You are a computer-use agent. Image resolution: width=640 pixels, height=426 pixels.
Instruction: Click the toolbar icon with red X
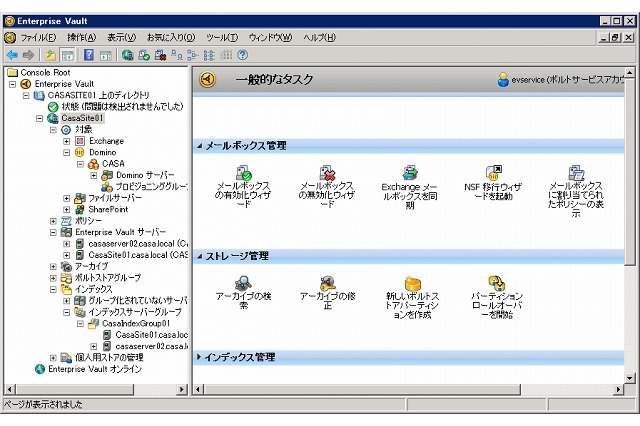click(160, 55)
